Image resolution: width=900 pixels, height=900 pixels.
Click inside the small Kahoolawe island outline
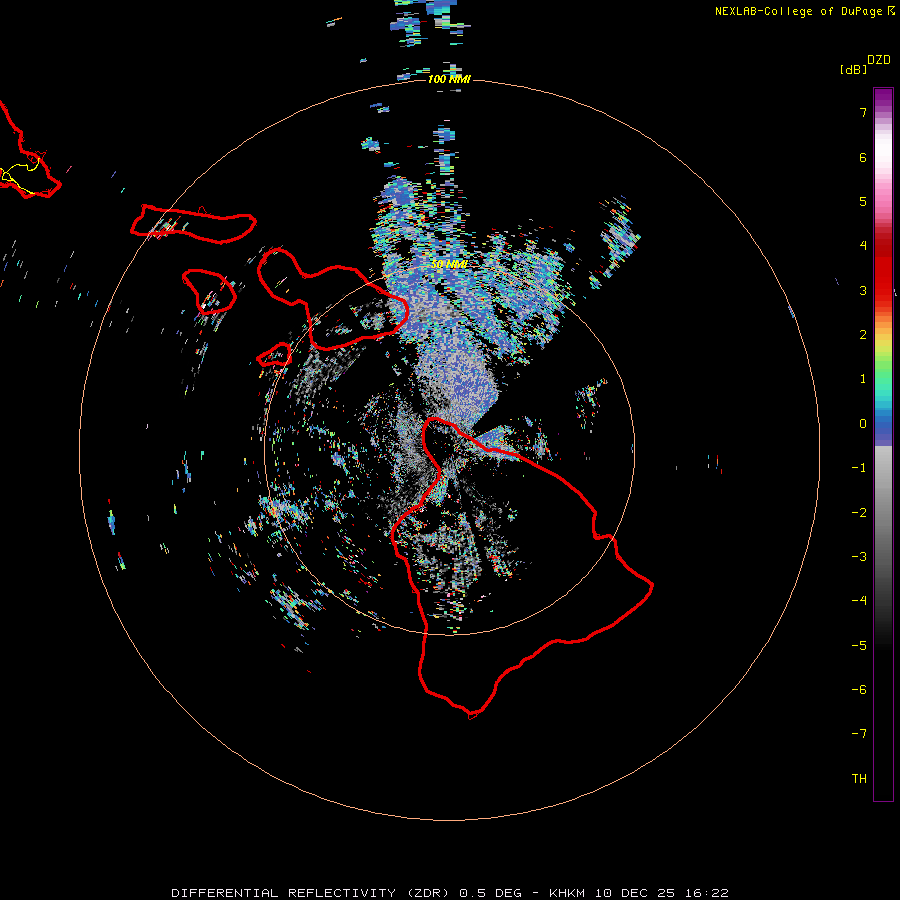pyautogui.click(x=275, y=356)
